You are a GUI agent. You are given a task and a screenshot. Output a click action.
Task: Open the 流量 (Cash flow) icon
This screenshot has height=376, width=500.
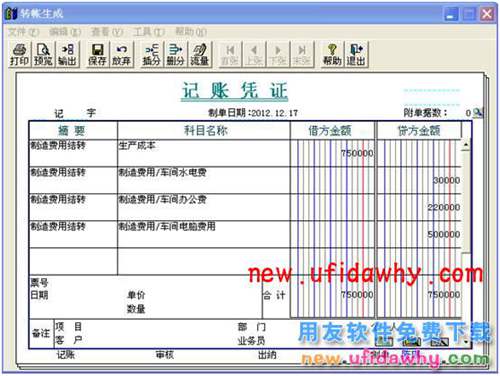pos(200,54)
